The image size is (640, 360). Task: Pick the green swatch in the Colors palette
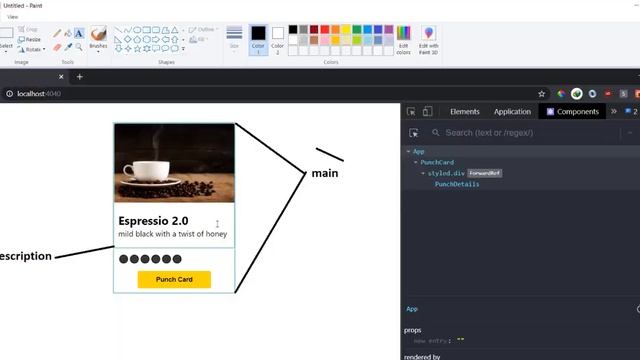357,29
